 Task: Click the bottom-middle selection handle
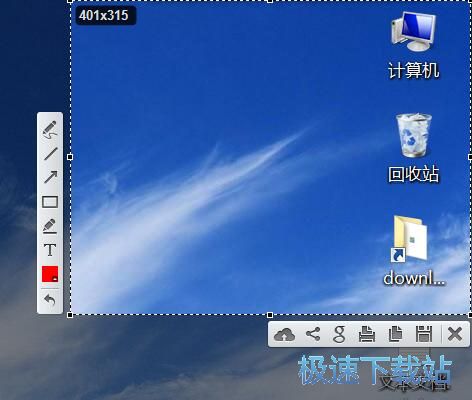270,315
